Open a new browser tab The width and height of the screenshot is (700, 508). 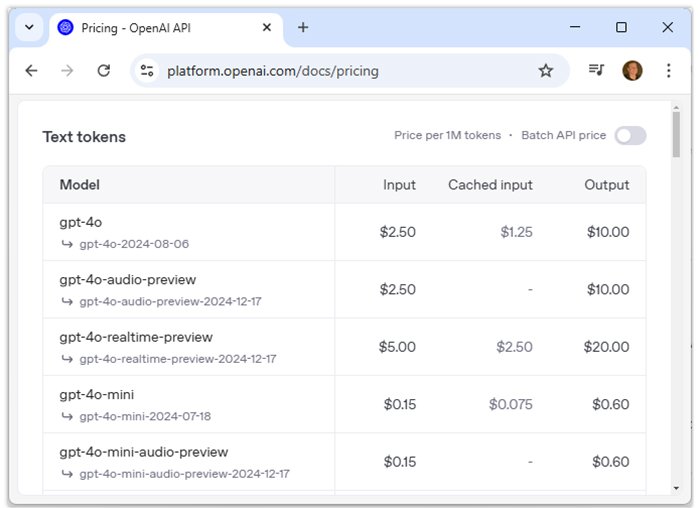(303, 28)
